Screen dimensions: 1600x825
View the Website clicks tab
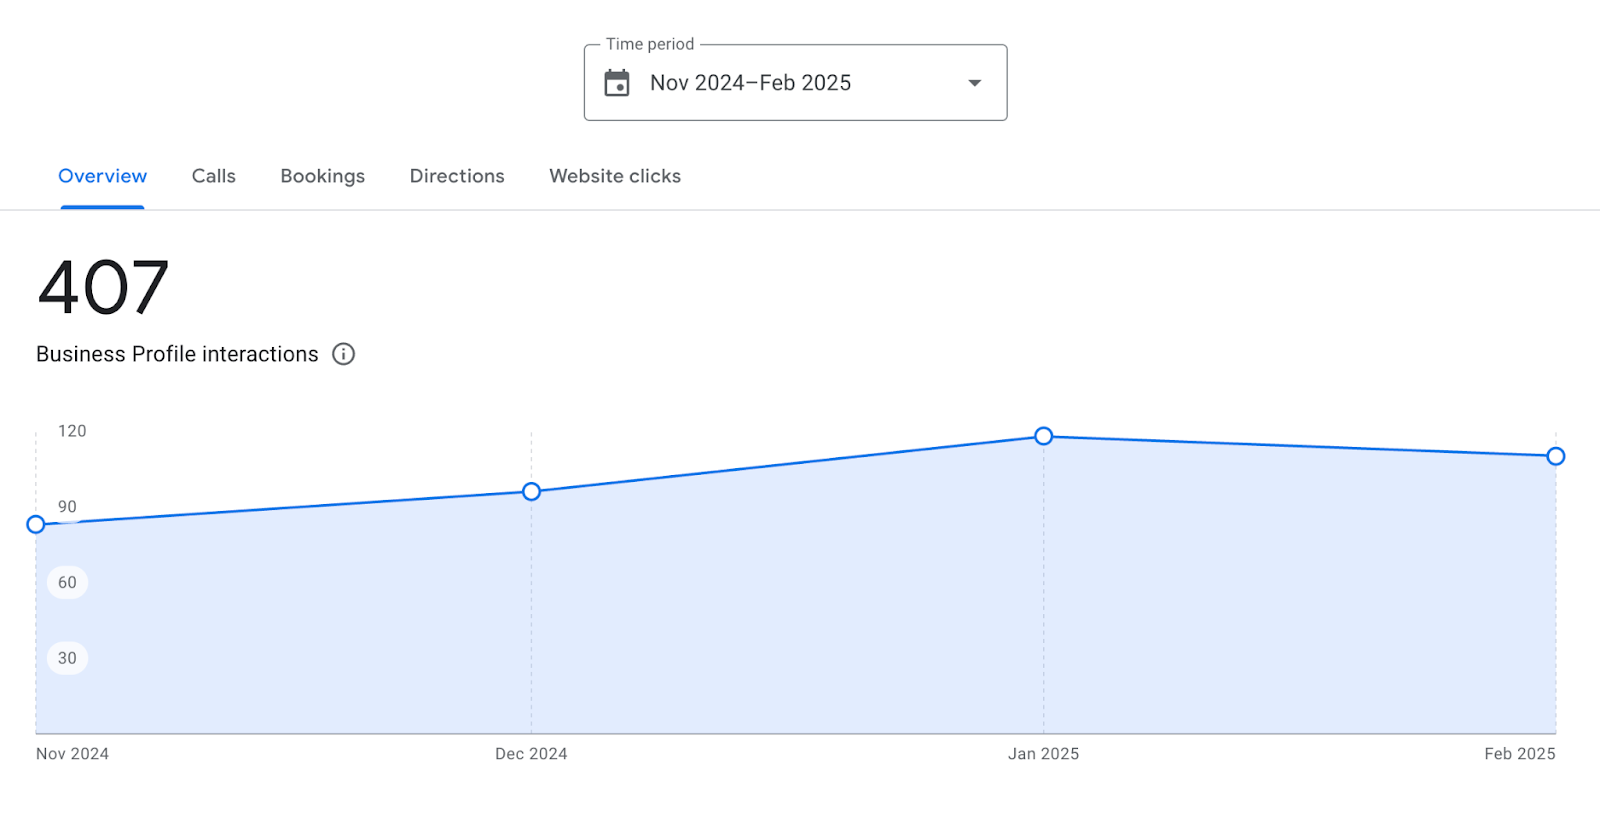point(615,176)
